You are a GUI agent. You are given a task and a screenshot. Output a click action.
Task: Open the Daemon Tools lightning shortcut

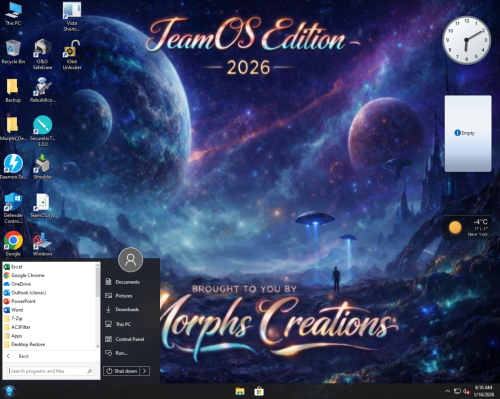coord(13,167)
